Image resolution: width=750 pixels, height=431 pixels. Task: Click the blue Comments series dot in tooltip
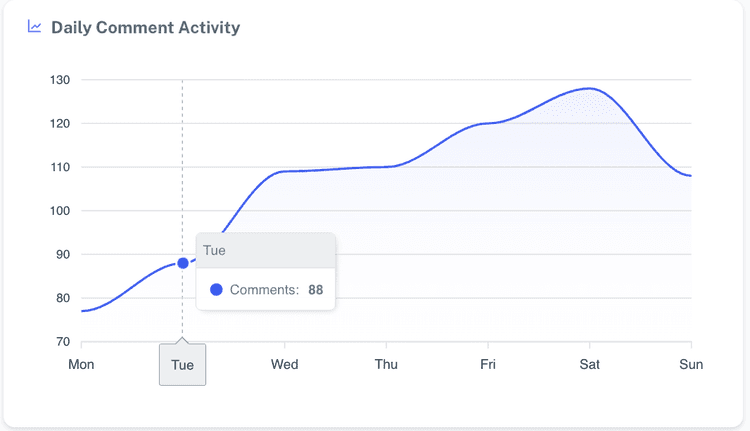[x=216, y=290]
